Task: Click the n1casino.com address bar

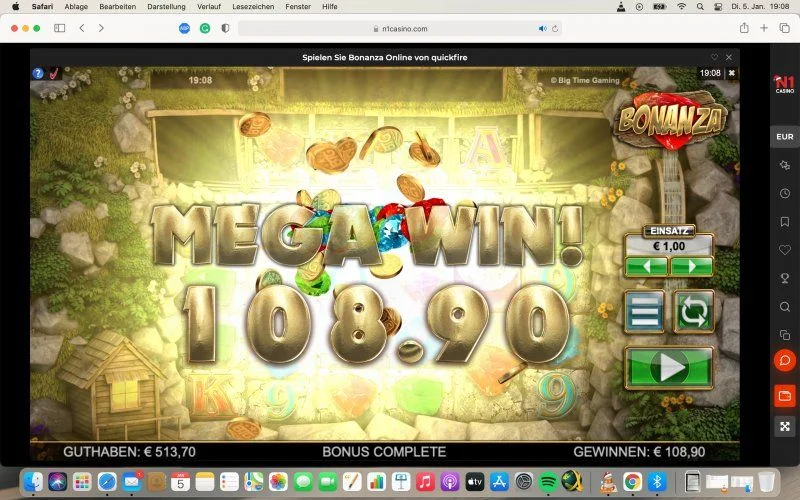Action: pyautogui.click(x=400, y=29)
